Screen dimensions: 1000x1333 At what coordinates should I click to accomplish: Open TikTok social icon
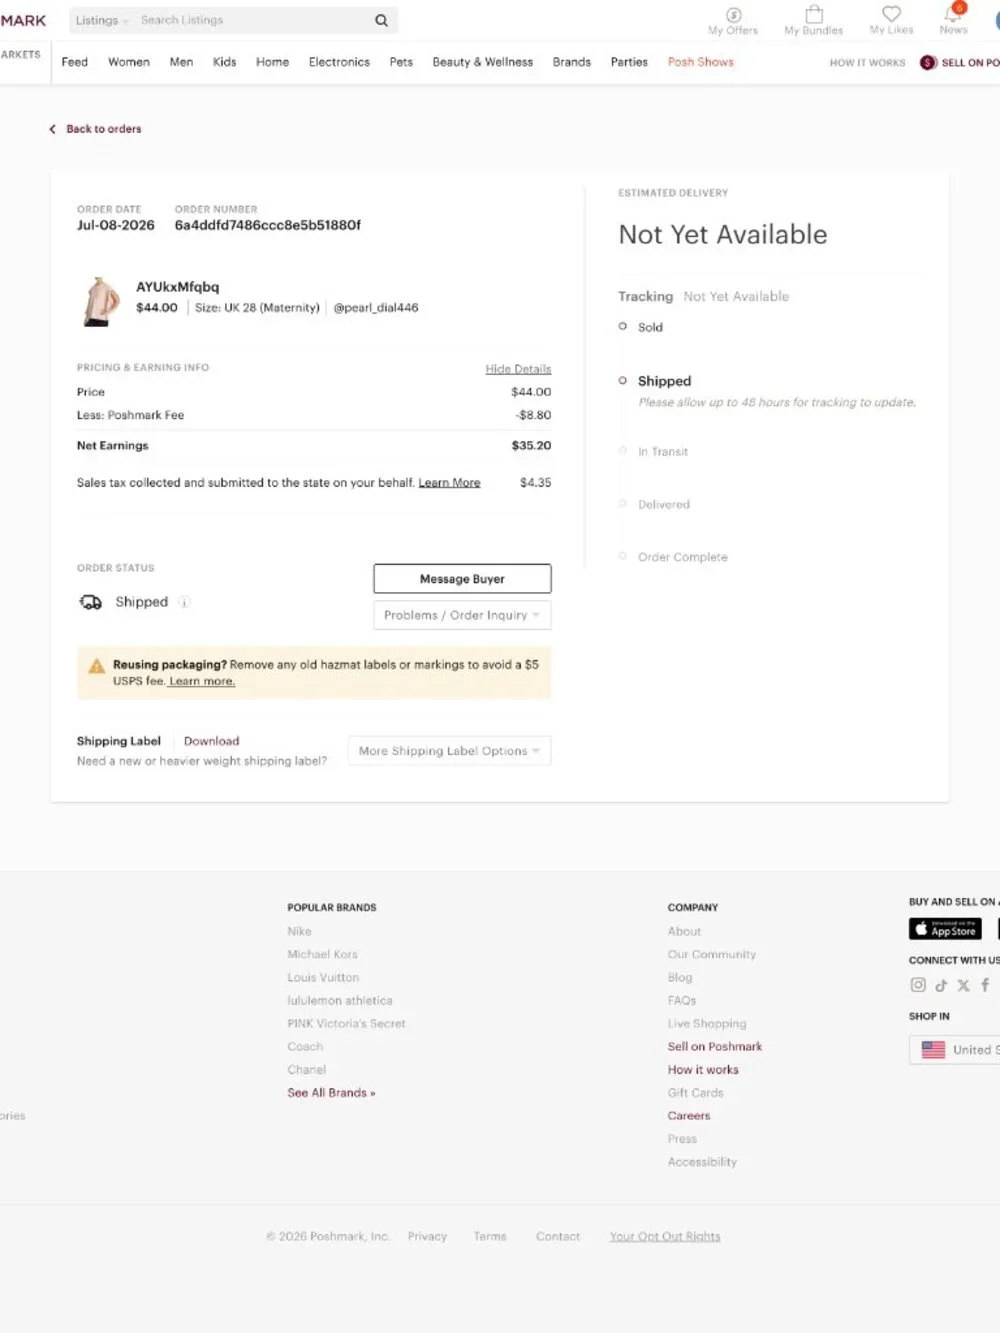point(941,985)
